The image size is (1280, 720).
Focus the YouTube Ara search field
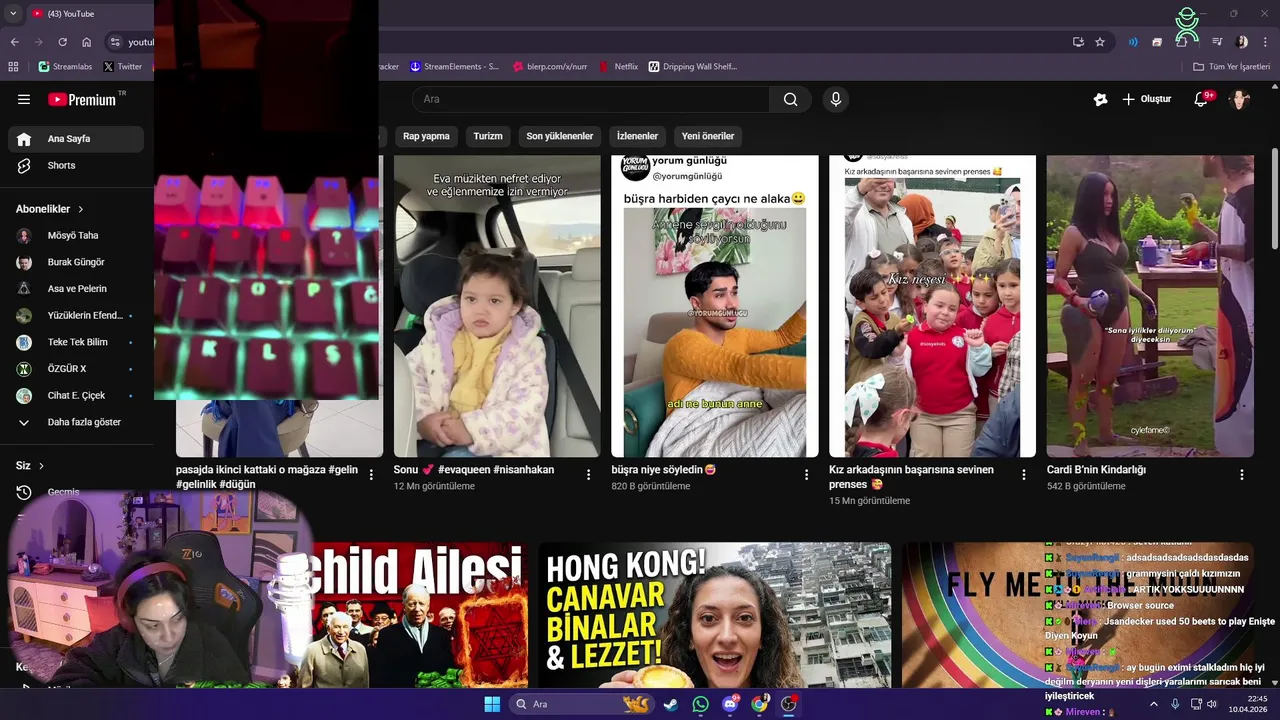(591, 99)
